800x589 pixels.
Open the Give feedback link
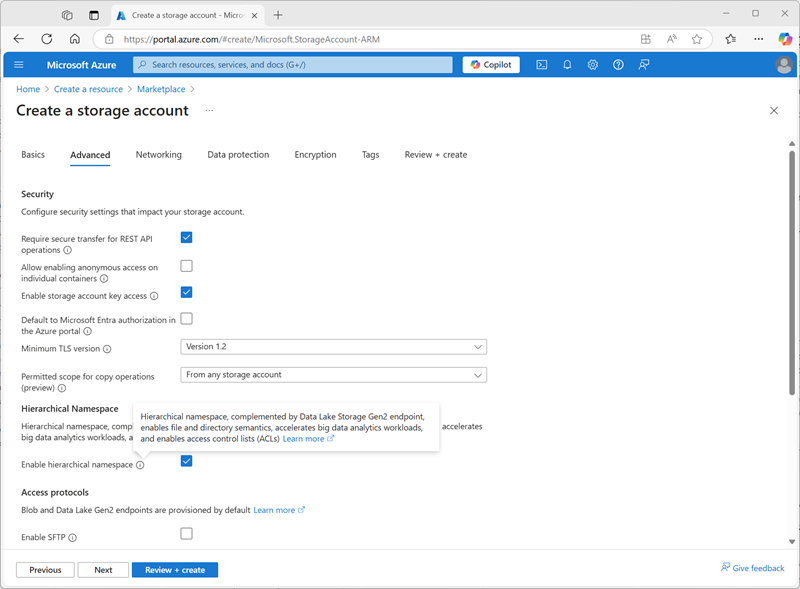point(753,568)
